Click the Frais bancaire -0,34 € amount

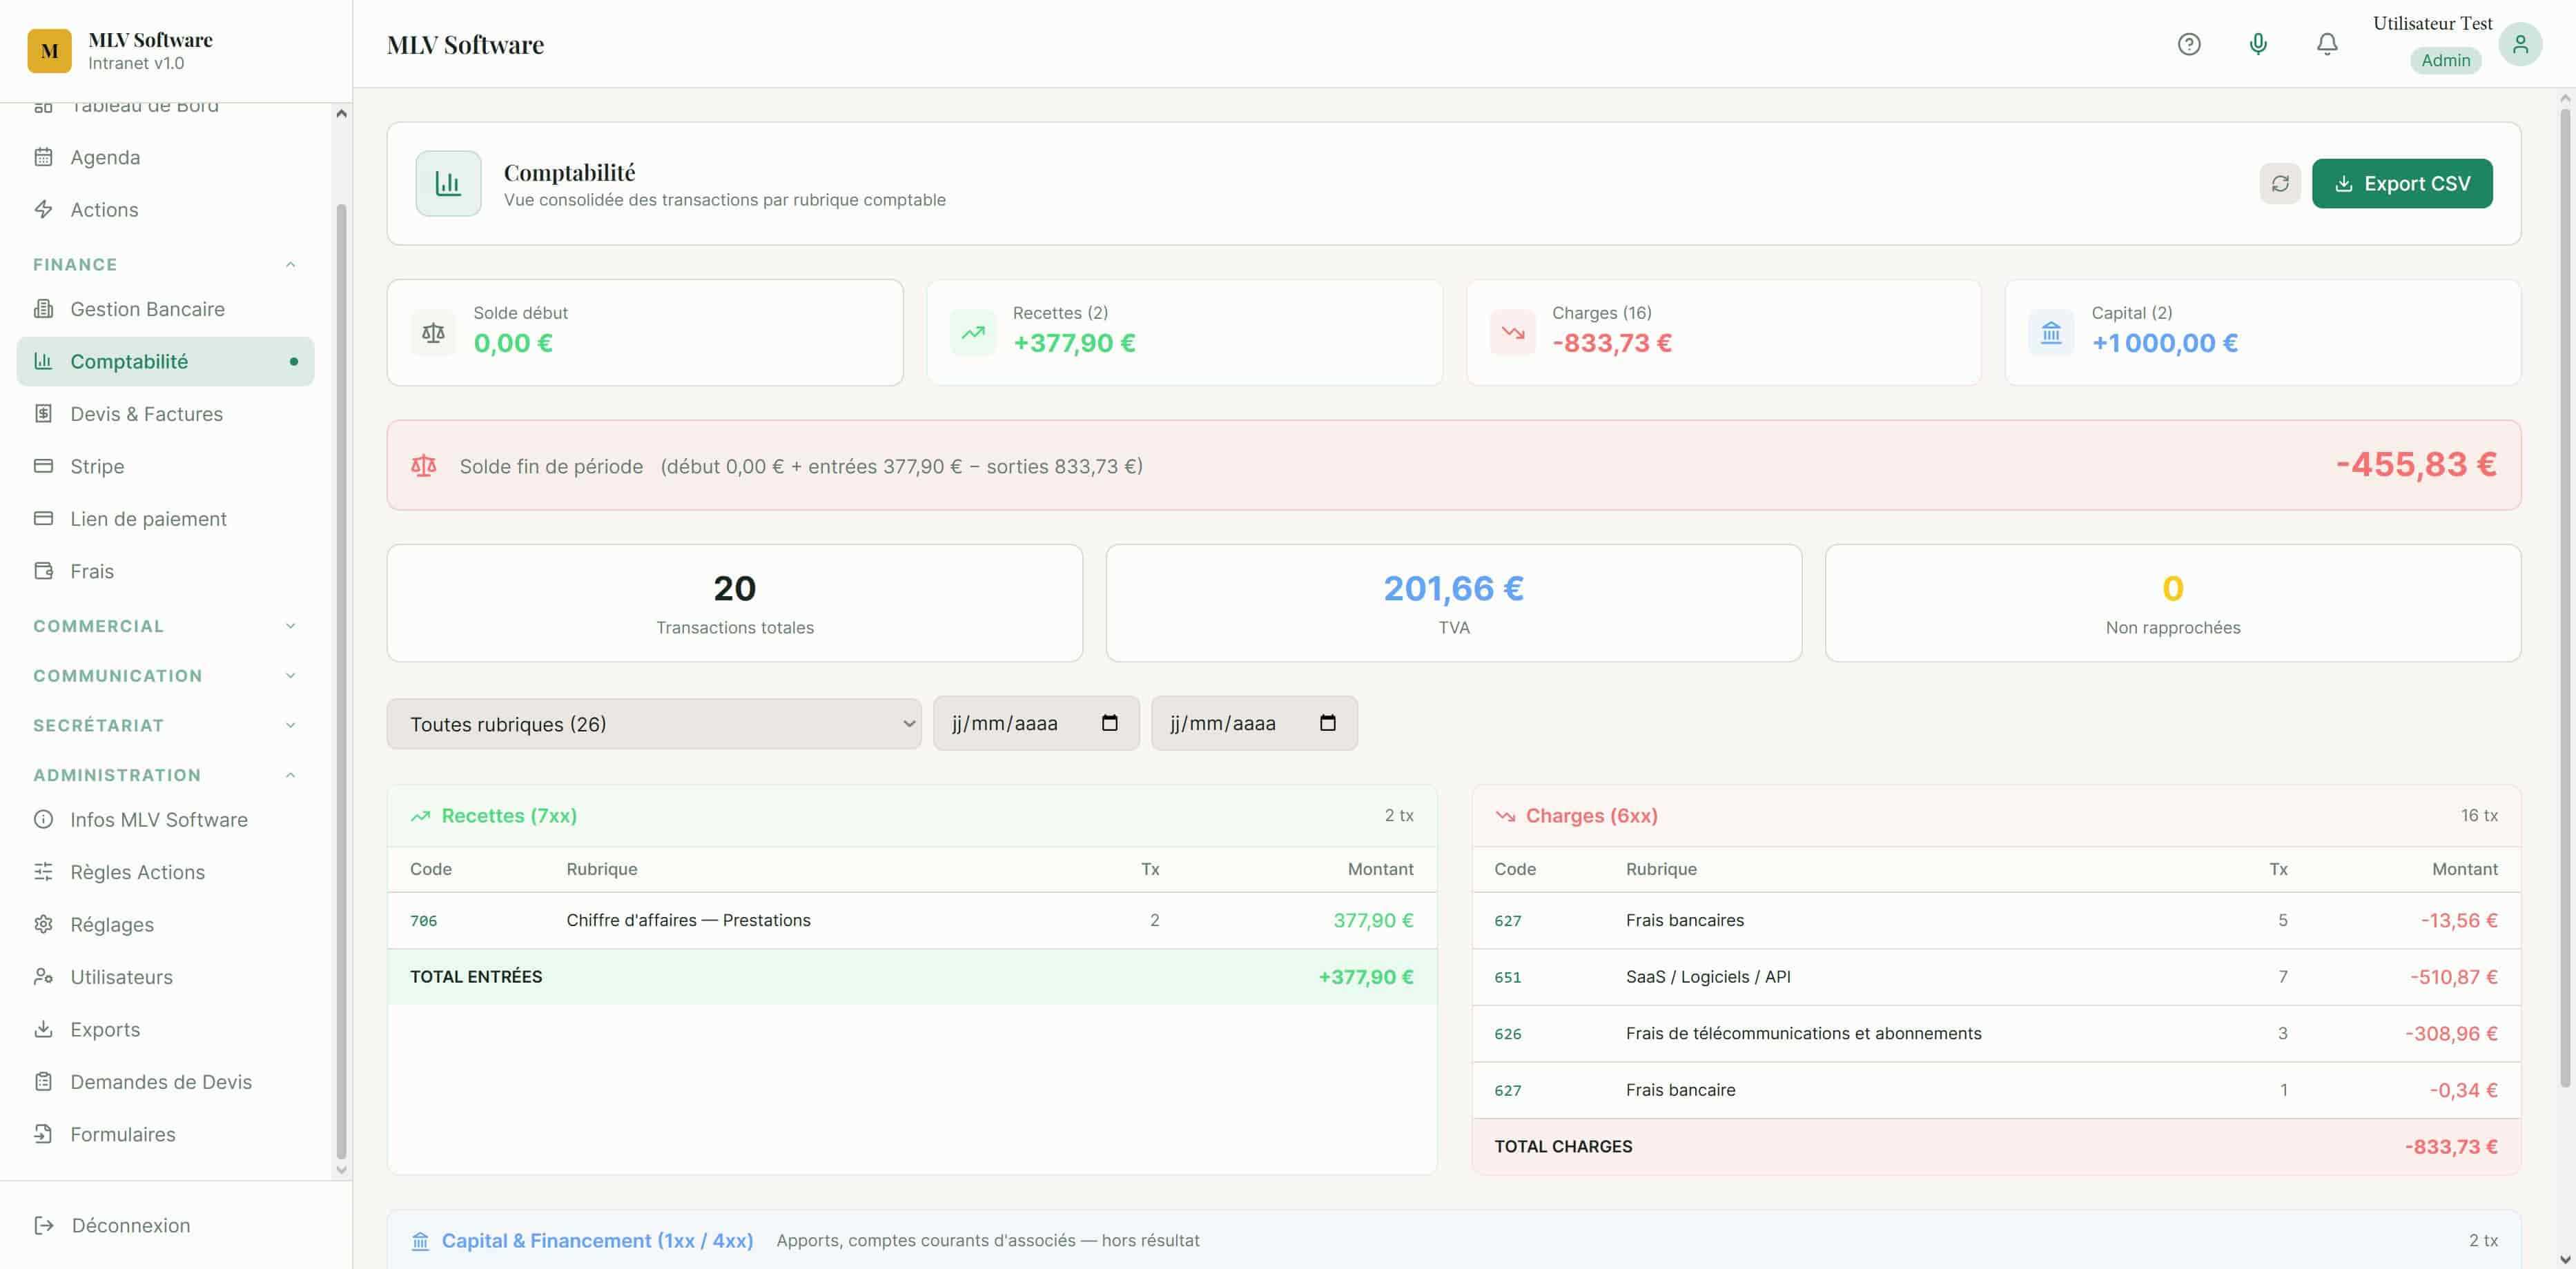coord(2463,1090)
